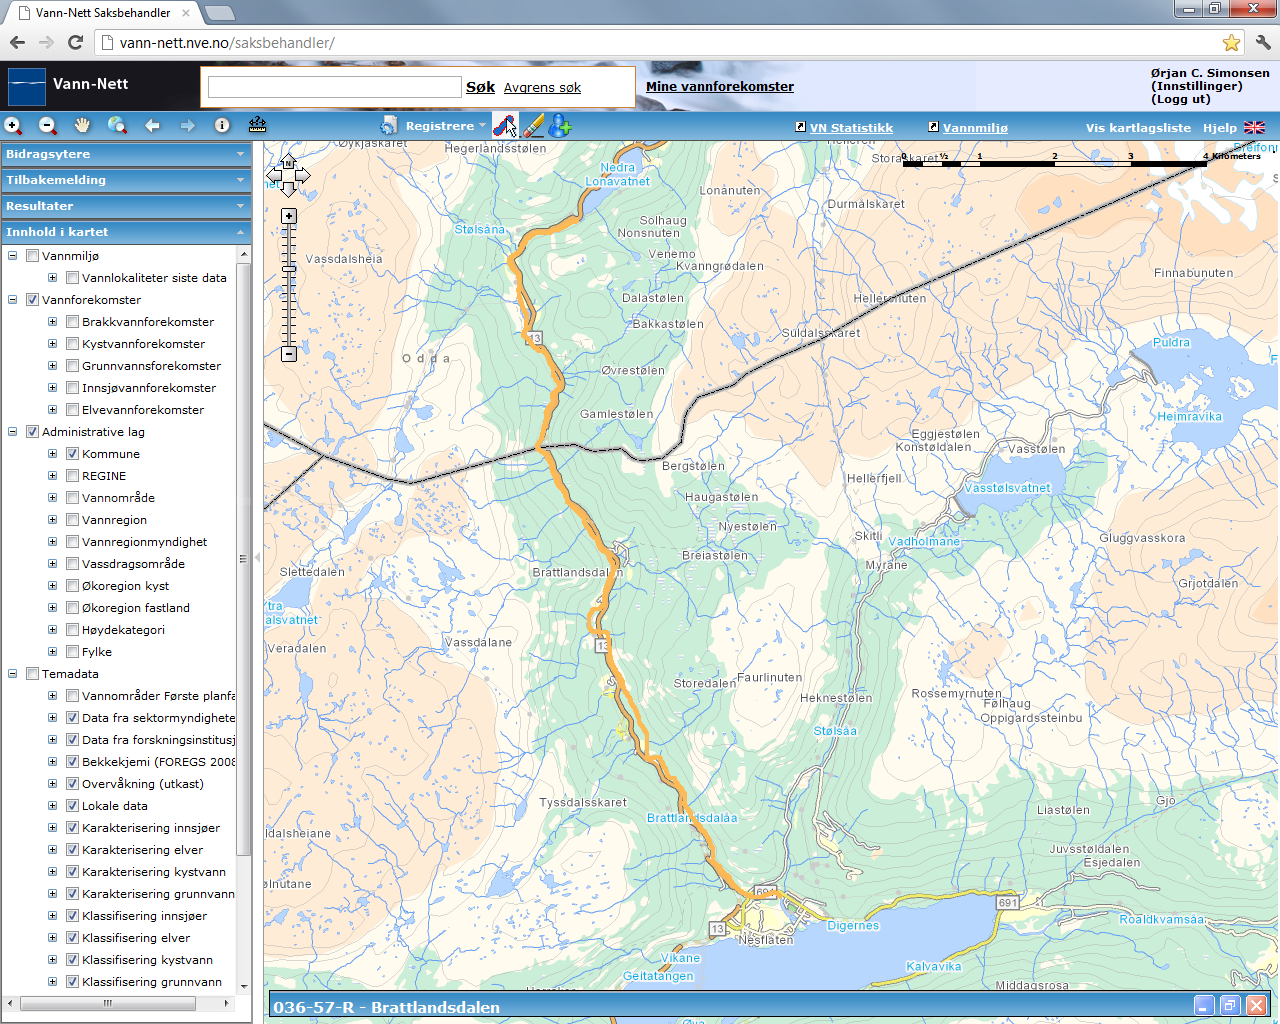Uncheck the Kommune layer checkbox
Image resolution: width=1280 pixels, height=1024 pixels.
72,454
